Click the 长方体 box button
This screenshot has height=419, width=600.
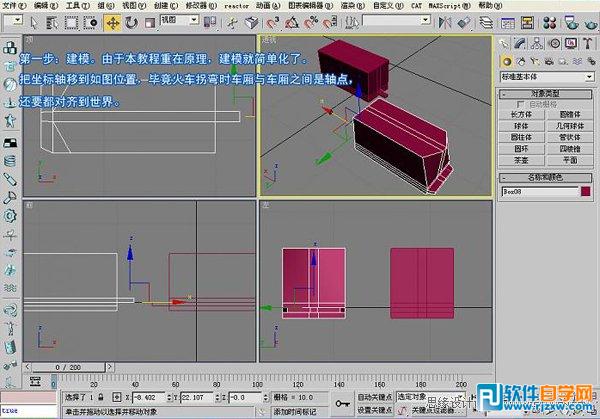coord(522,114)
